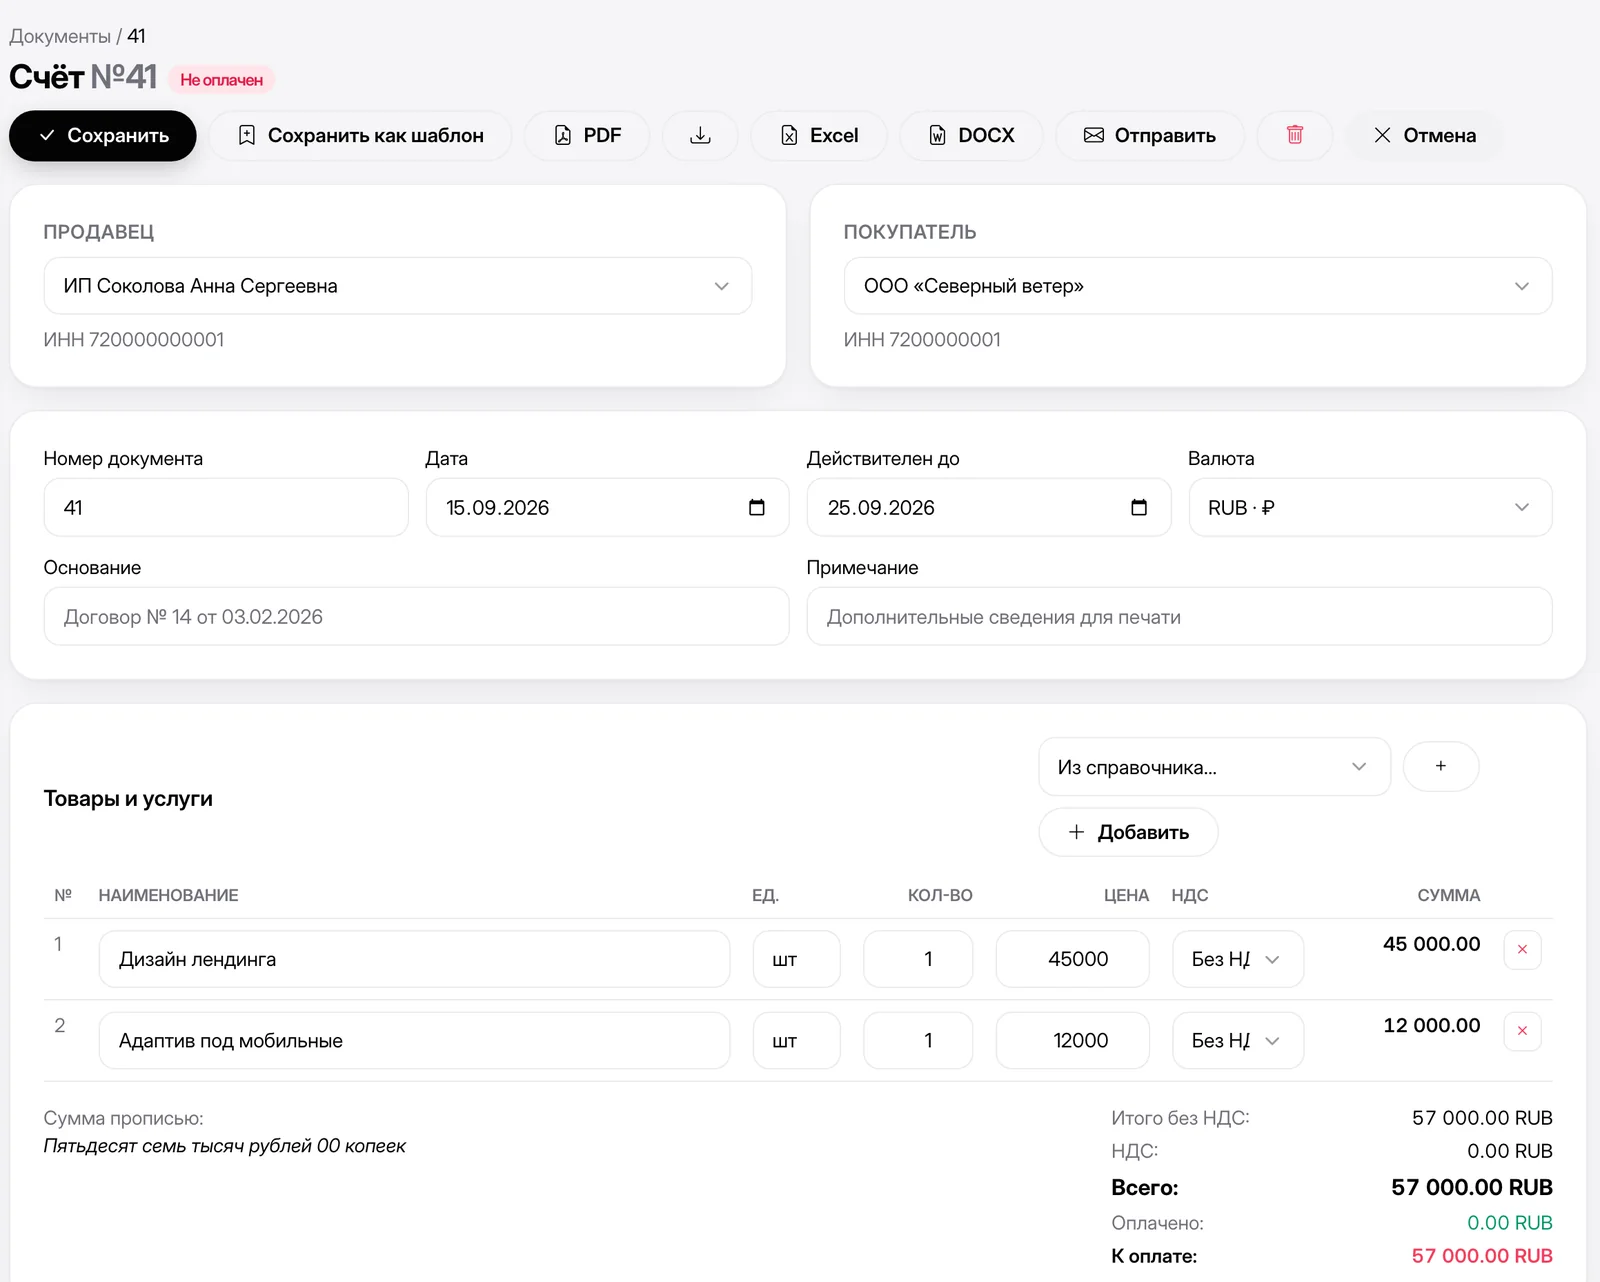Viewport: 1600px width, 1282px height.
Task: Click the plus button beside Из справочника
Action: pos(1441,766)
